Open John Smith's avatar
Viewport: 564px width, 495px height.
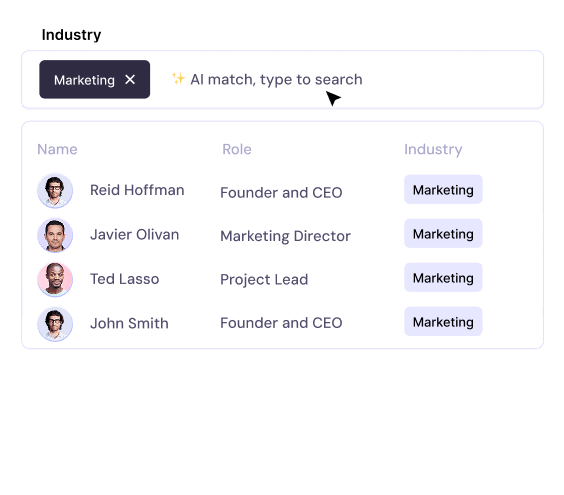click(x=55, y=324)
